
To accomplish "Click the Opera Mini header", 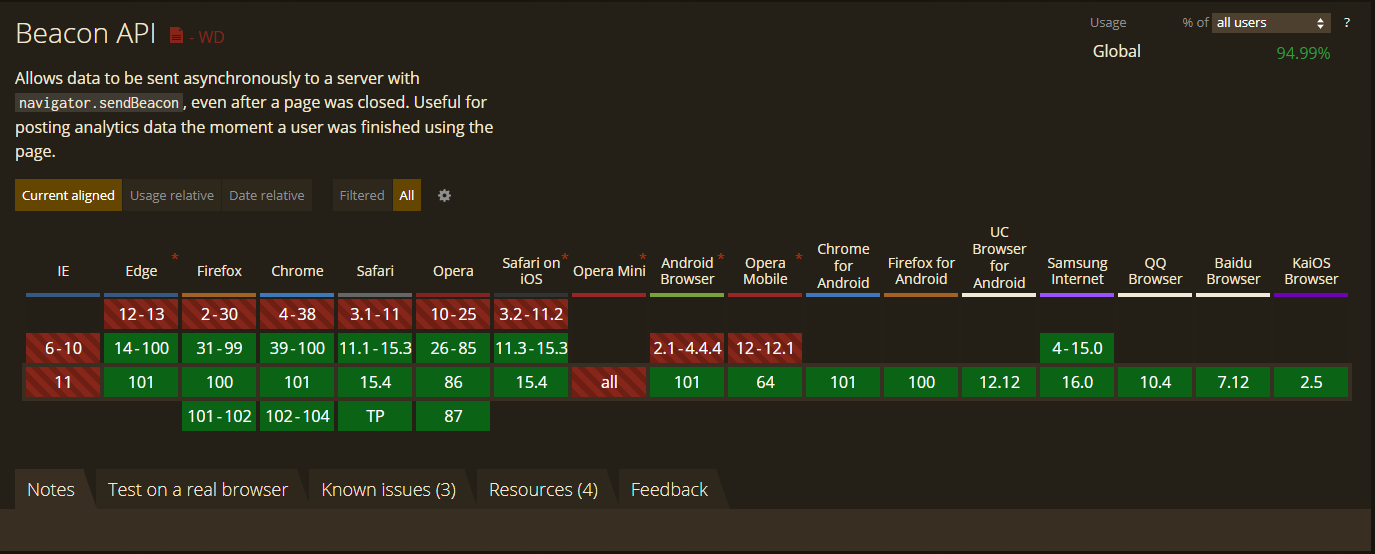I will click(x=609, y=271).
